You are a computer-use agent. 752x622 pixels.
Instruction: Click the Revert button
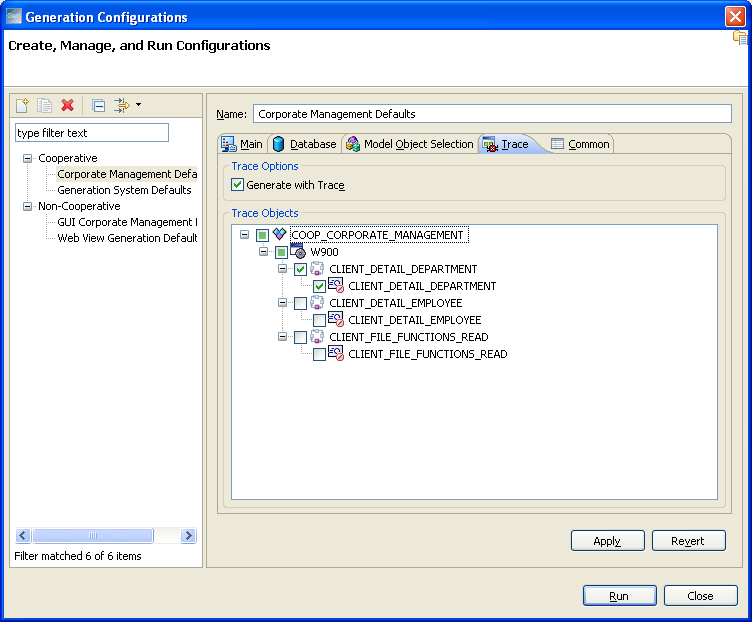click(688, 540)
